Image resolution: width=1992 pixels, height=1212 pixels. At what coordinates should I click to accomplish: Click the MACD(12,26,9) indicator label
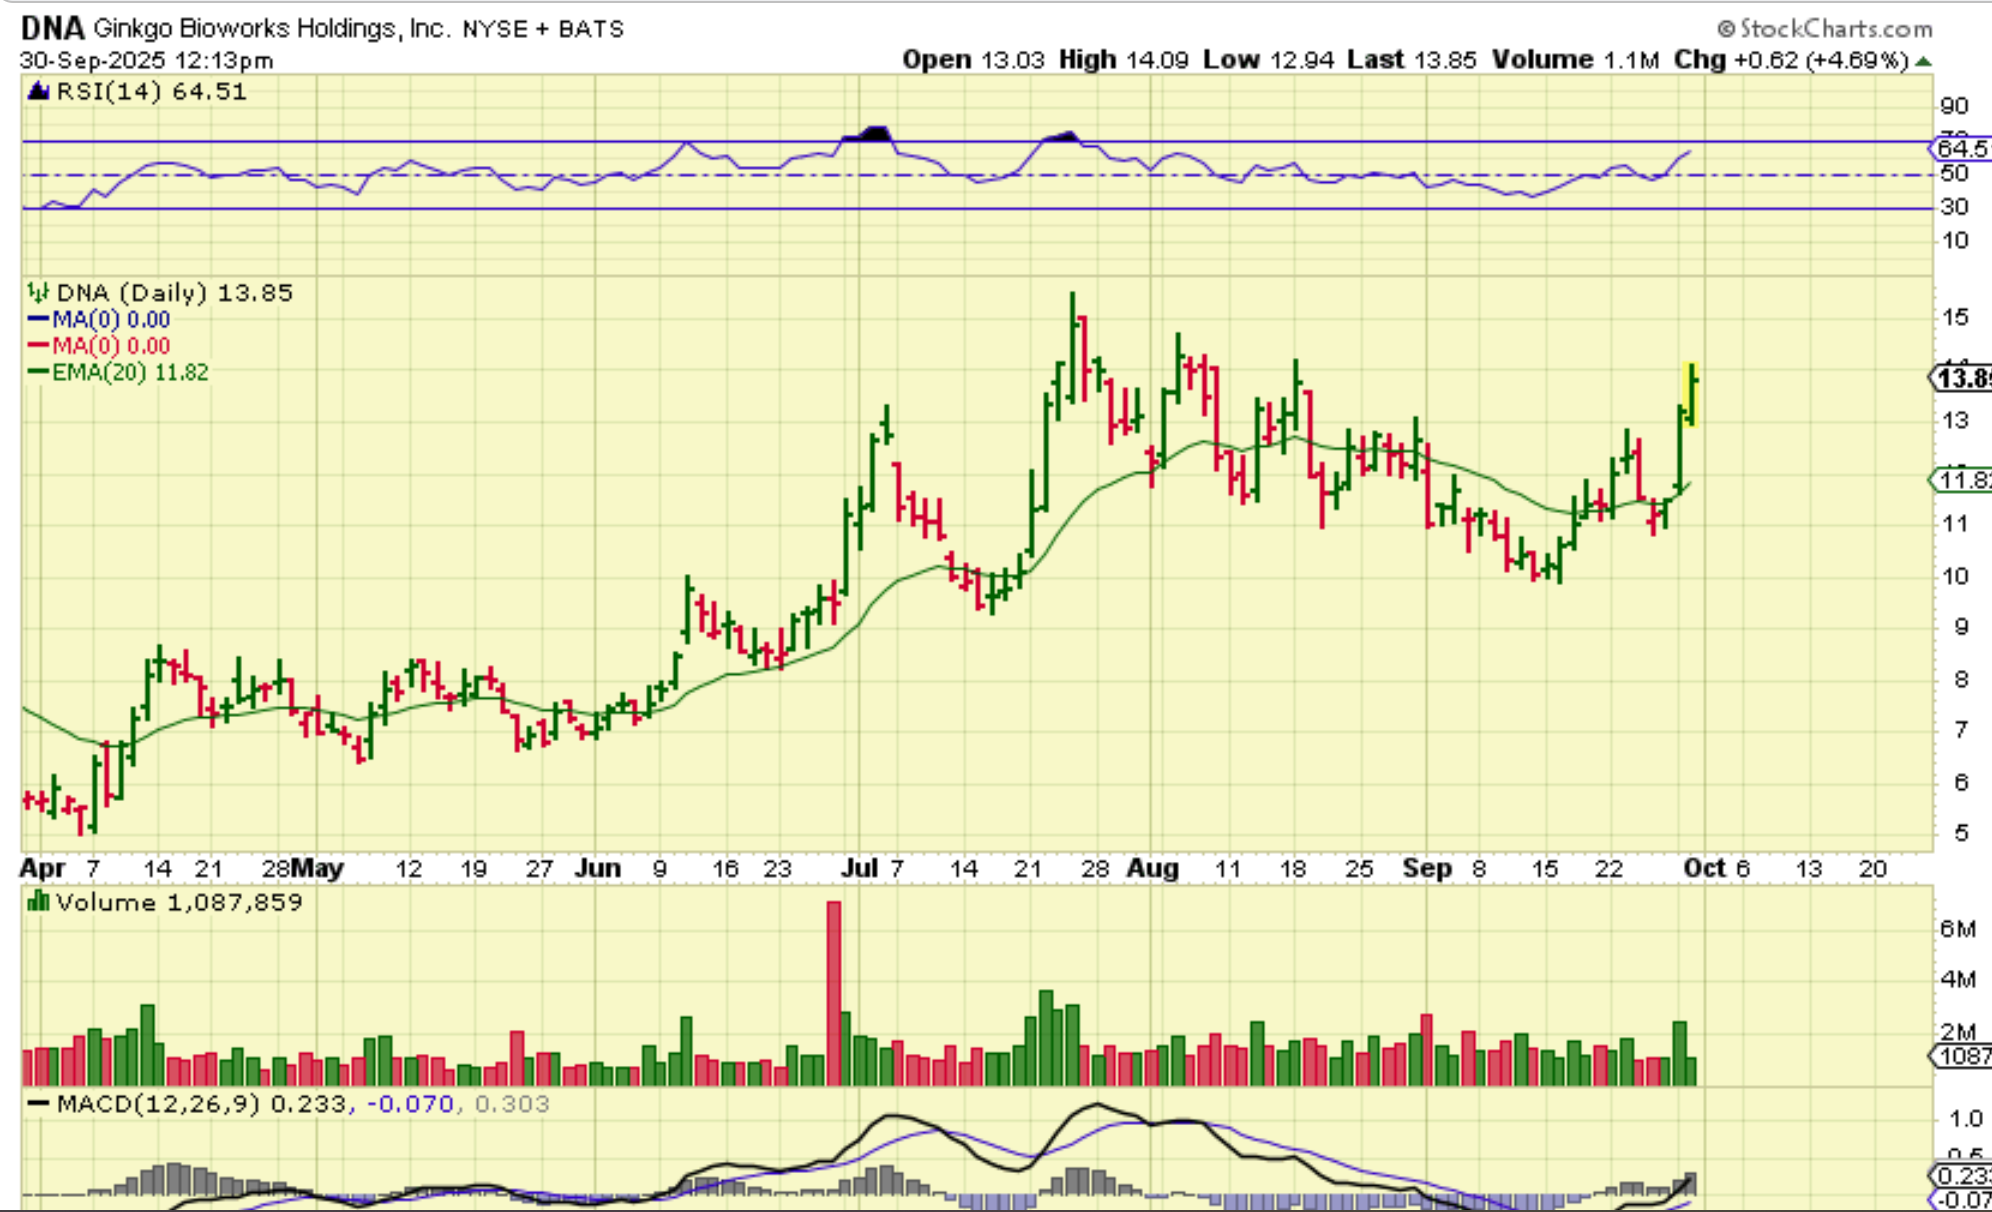[158, 1104]
